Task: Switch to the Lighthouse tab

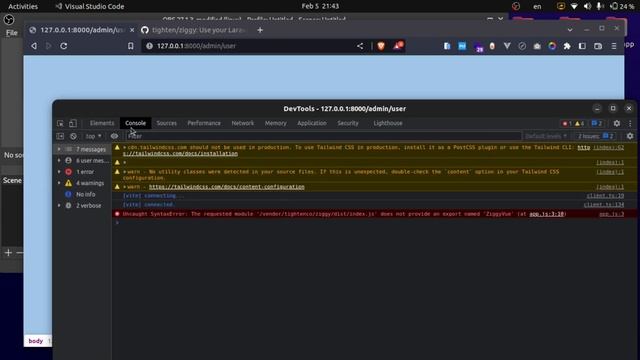Action: tap(388, 123)
